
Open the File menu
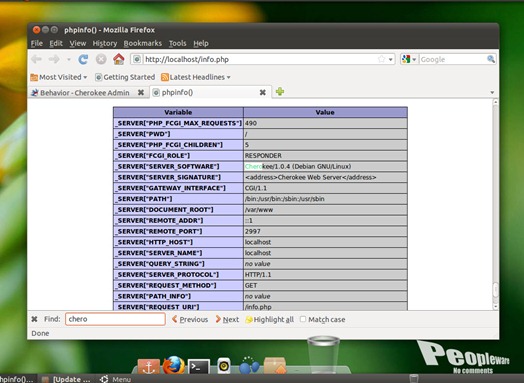(x=37, y=43)
